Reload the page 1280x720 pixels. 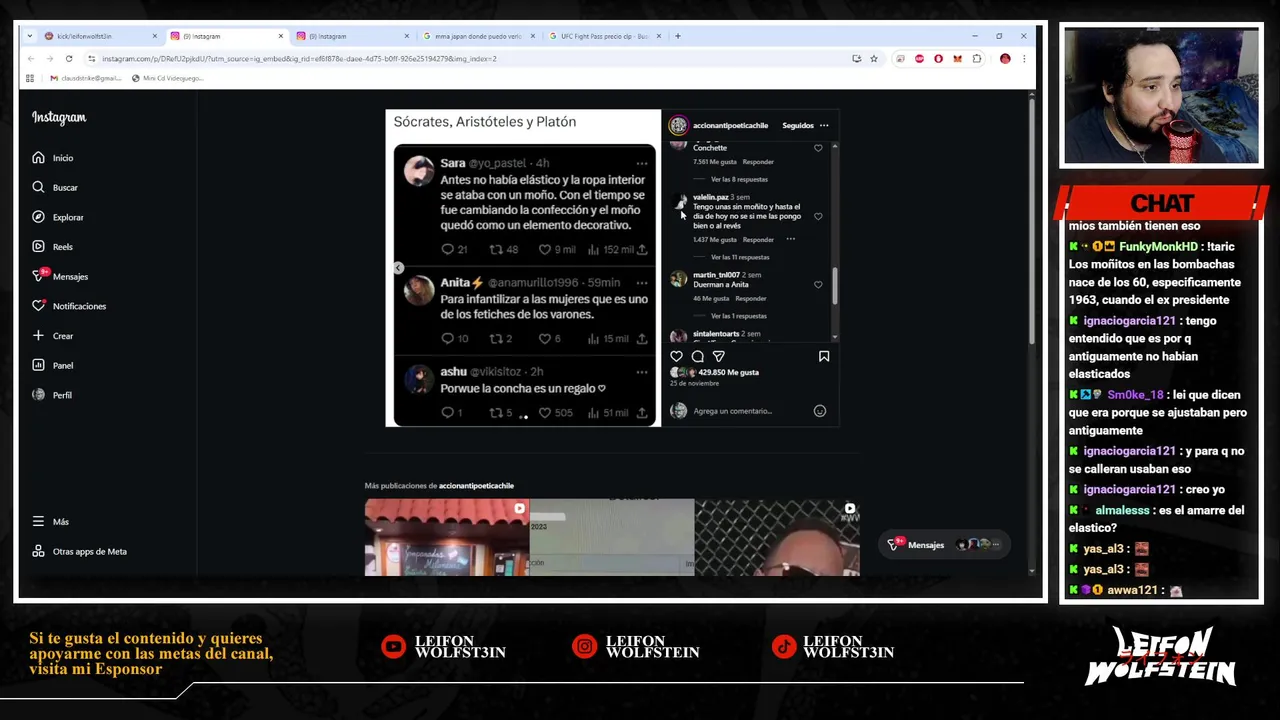69,59
